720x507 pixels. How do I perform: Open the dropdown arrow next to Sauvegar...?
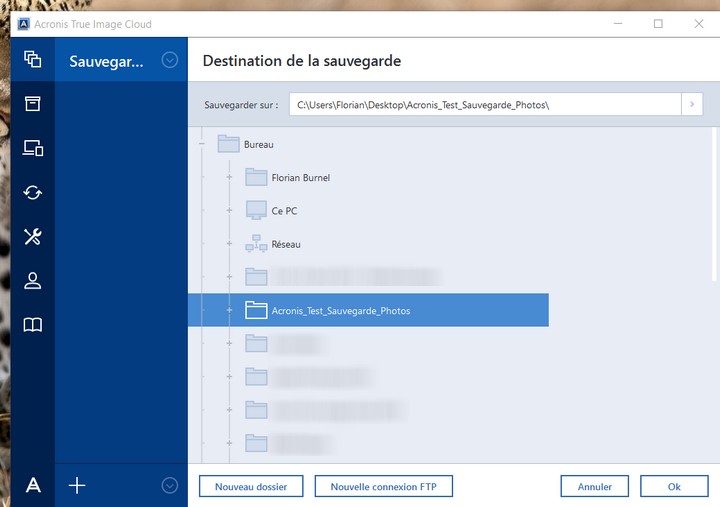(x=169, y=60)
